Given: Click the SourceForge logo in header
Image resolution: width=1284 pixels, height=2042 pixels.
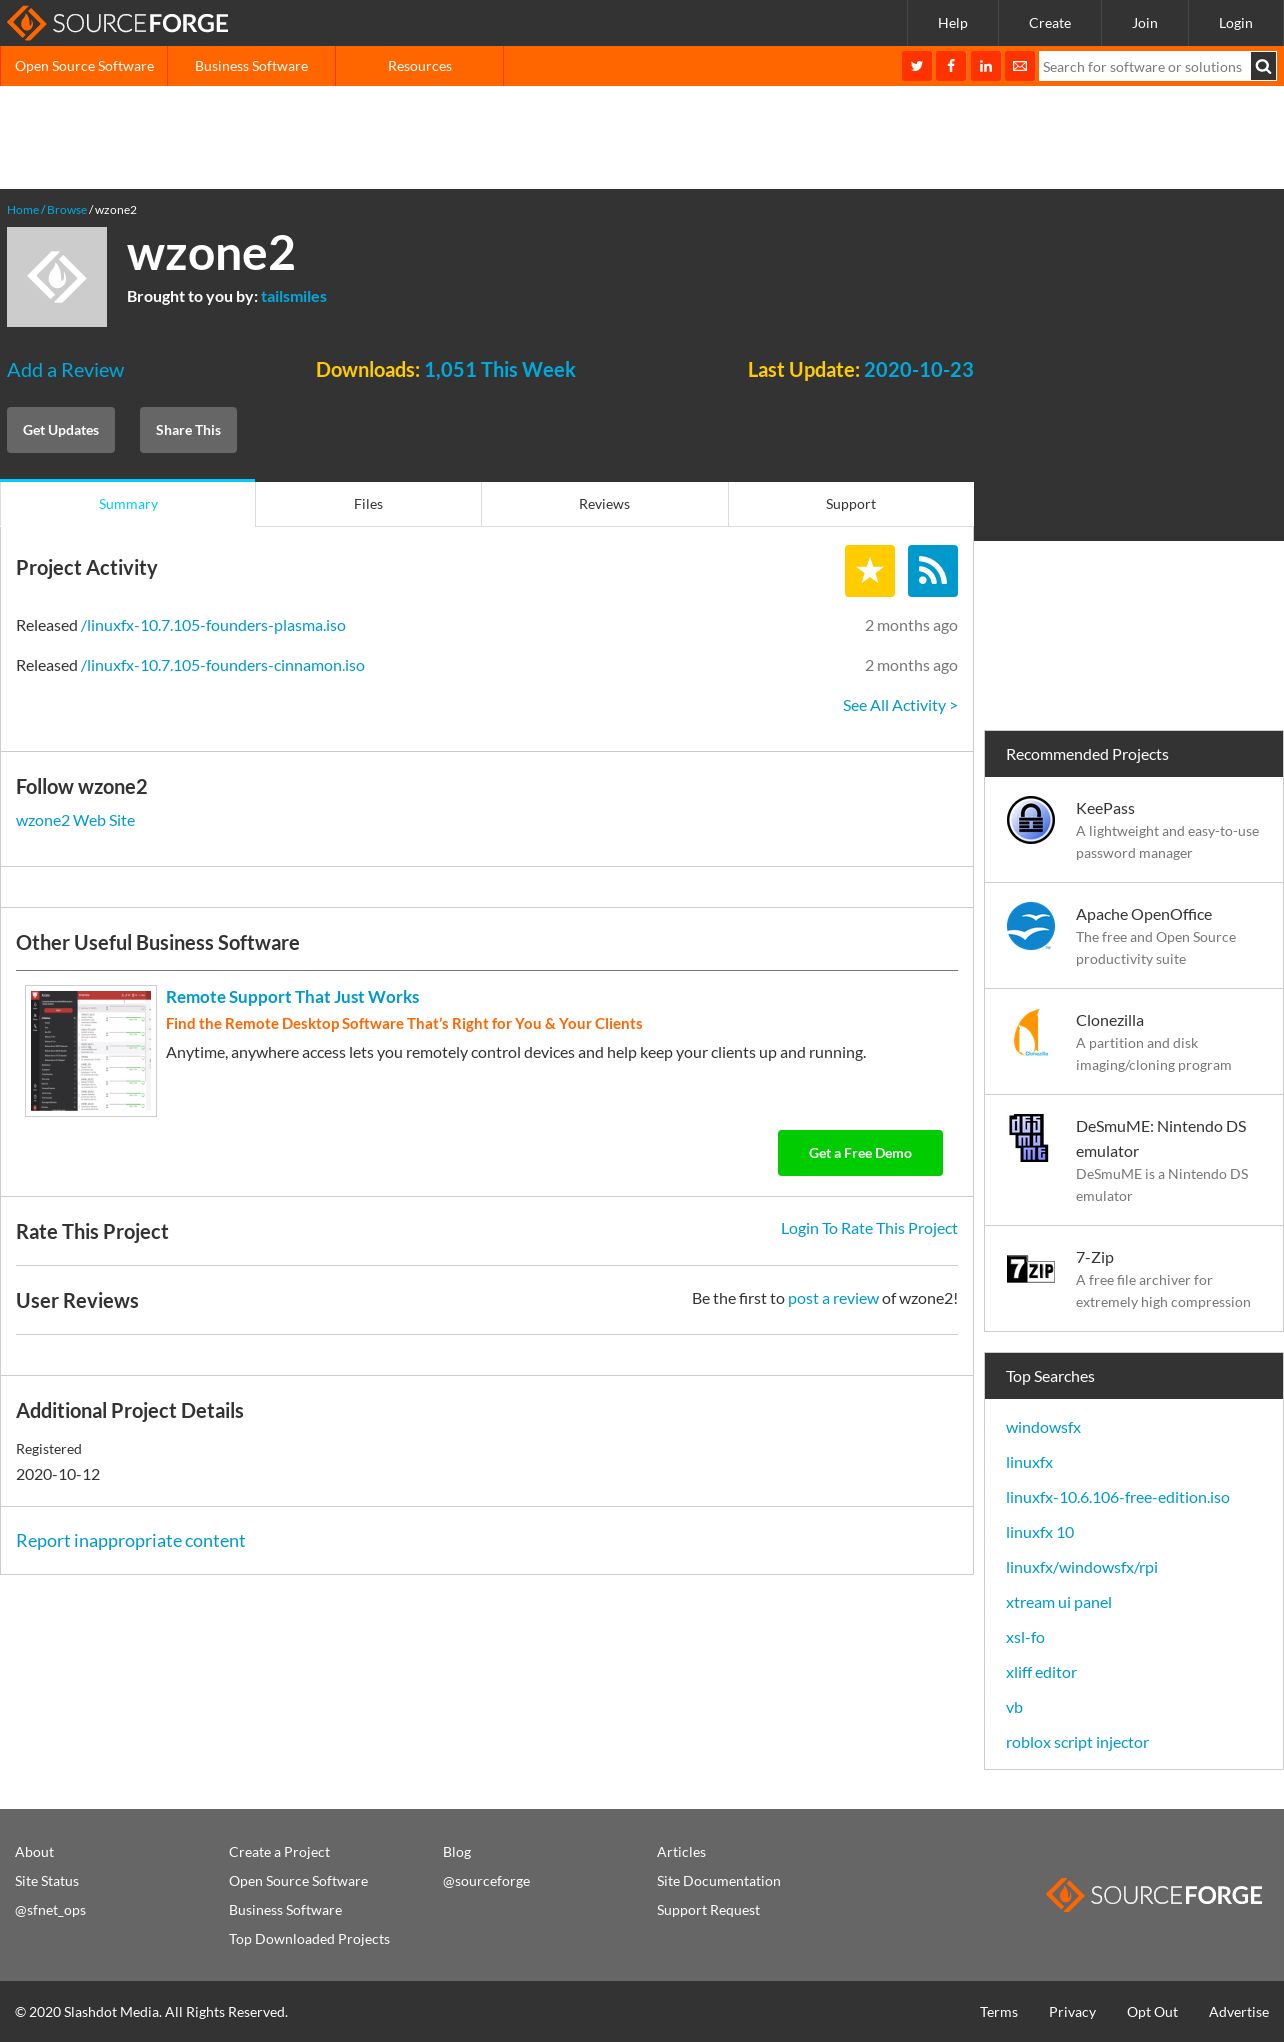Looking at the screenshot, I should (x=118, y=23).
